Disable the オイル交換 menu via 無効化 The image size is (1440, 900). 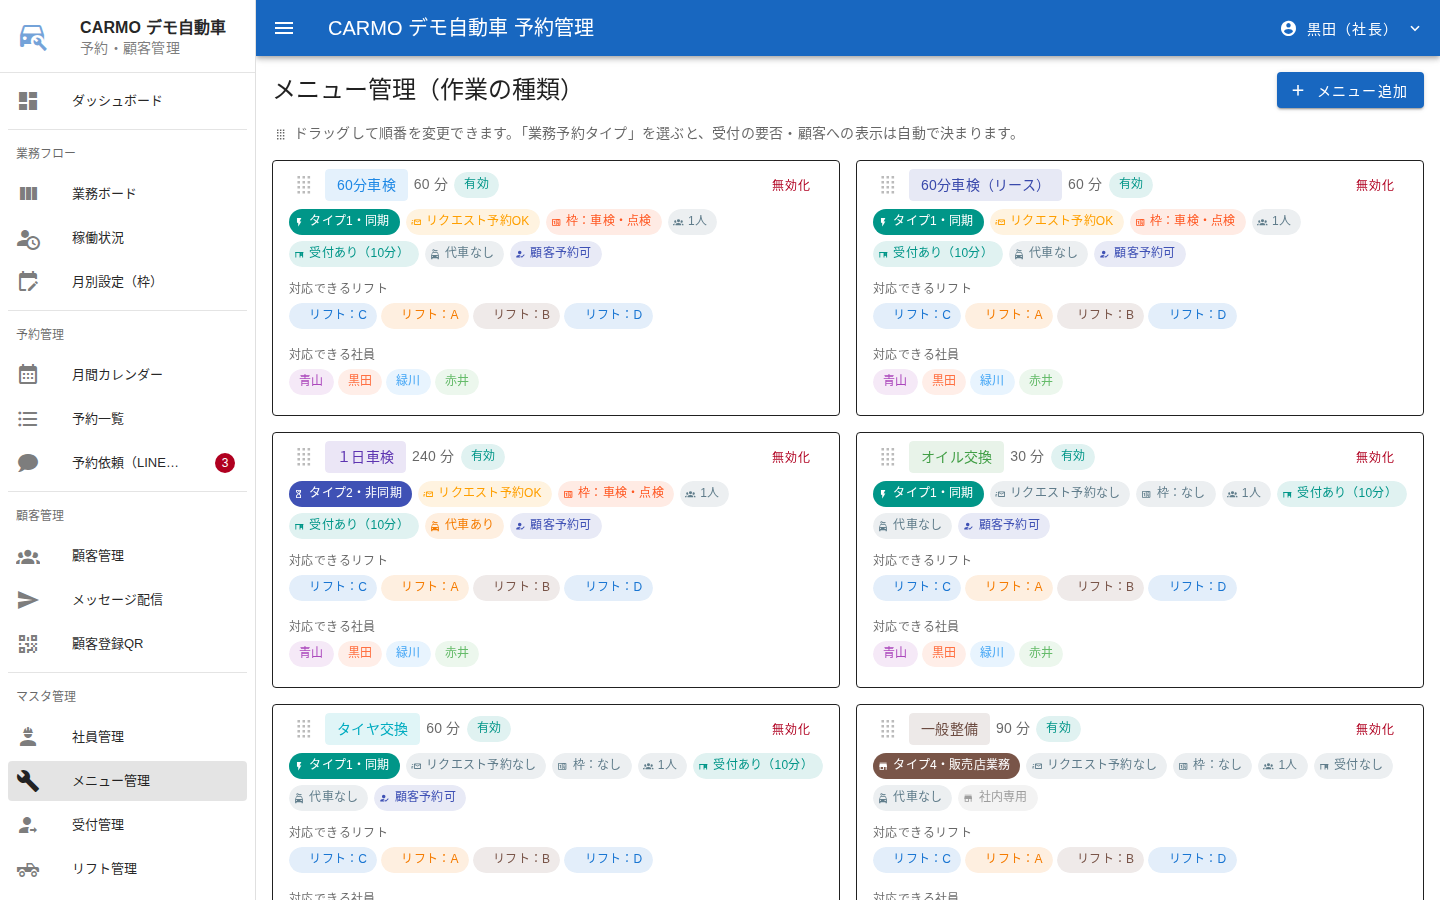[1375, 457]
